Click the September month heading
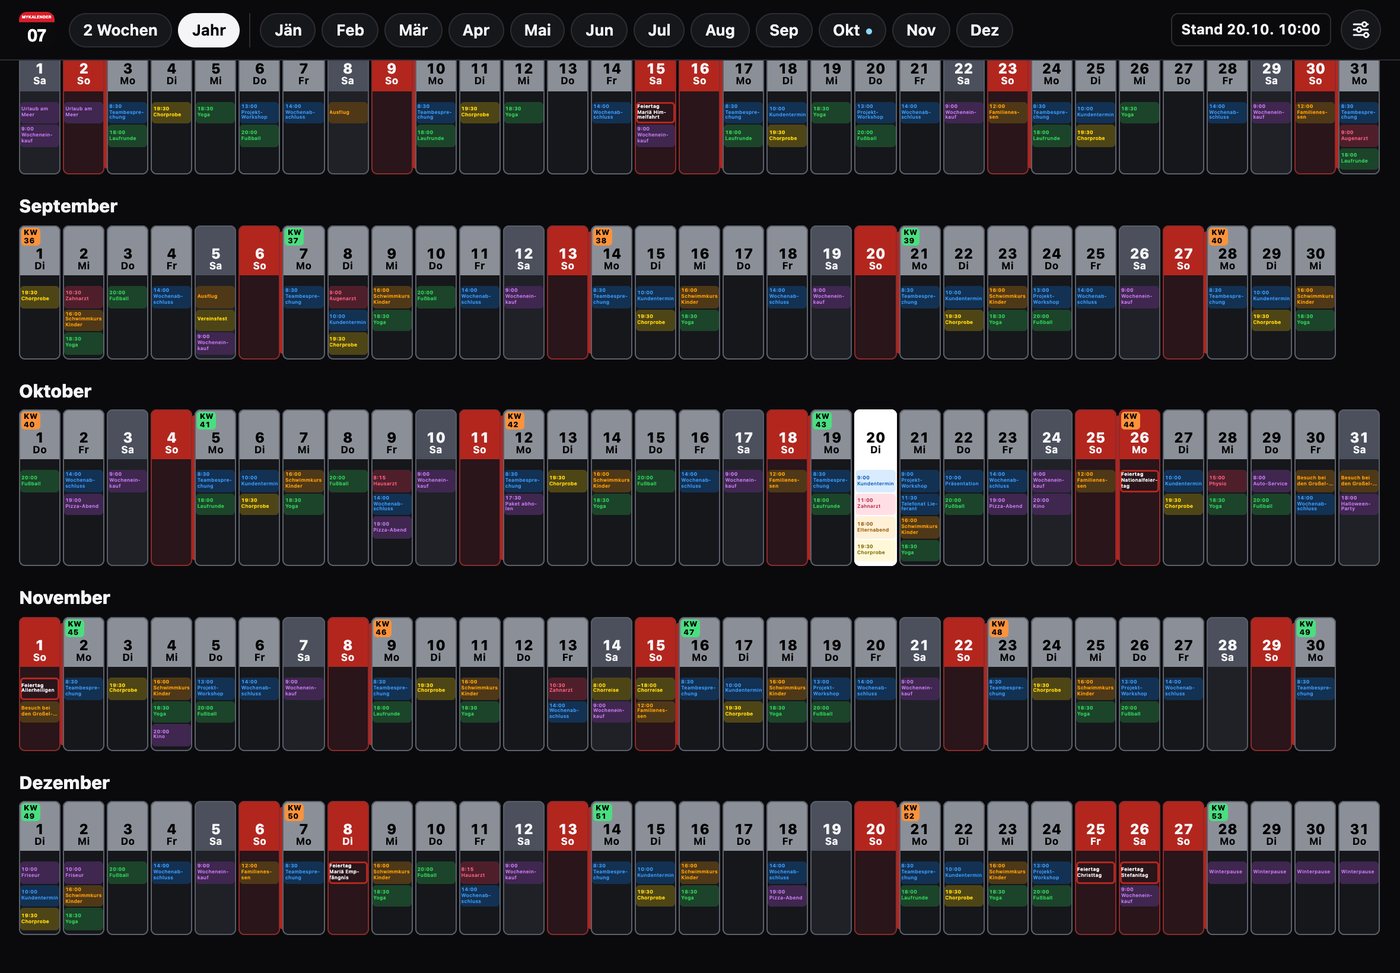This screenshot has height=973, width=1400. 68,206
